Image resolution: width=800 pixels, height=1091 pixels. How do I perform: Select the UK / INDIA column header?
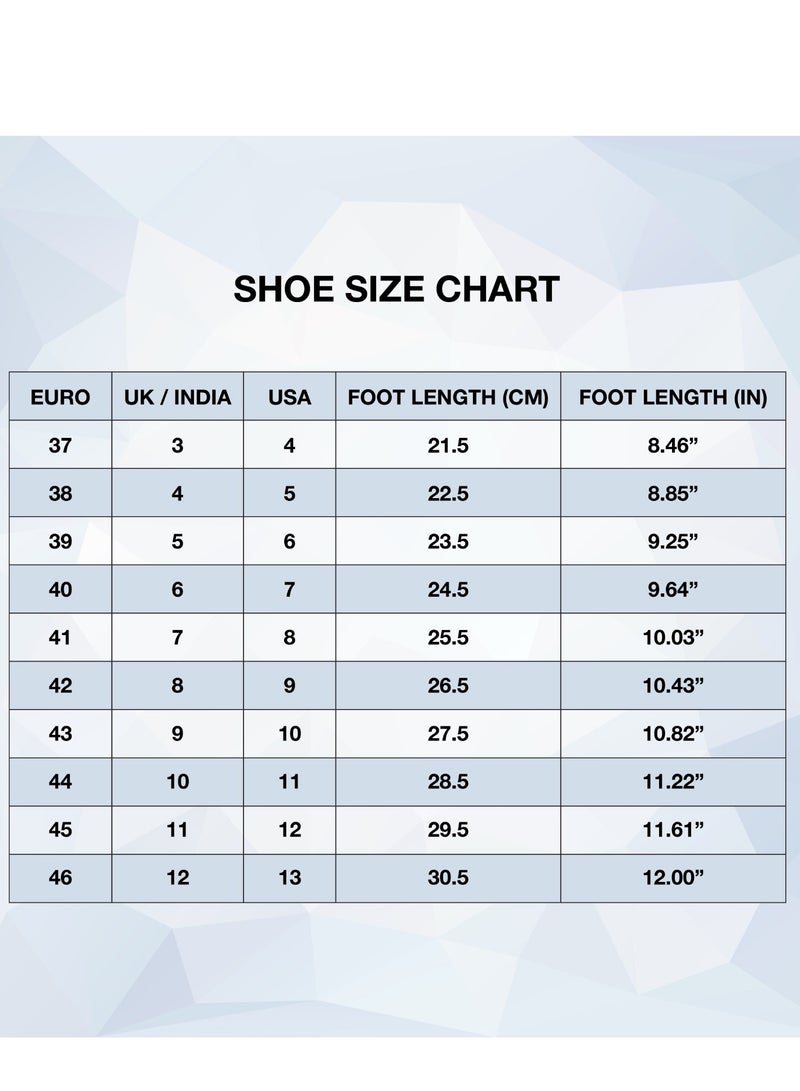coord(177,397)
